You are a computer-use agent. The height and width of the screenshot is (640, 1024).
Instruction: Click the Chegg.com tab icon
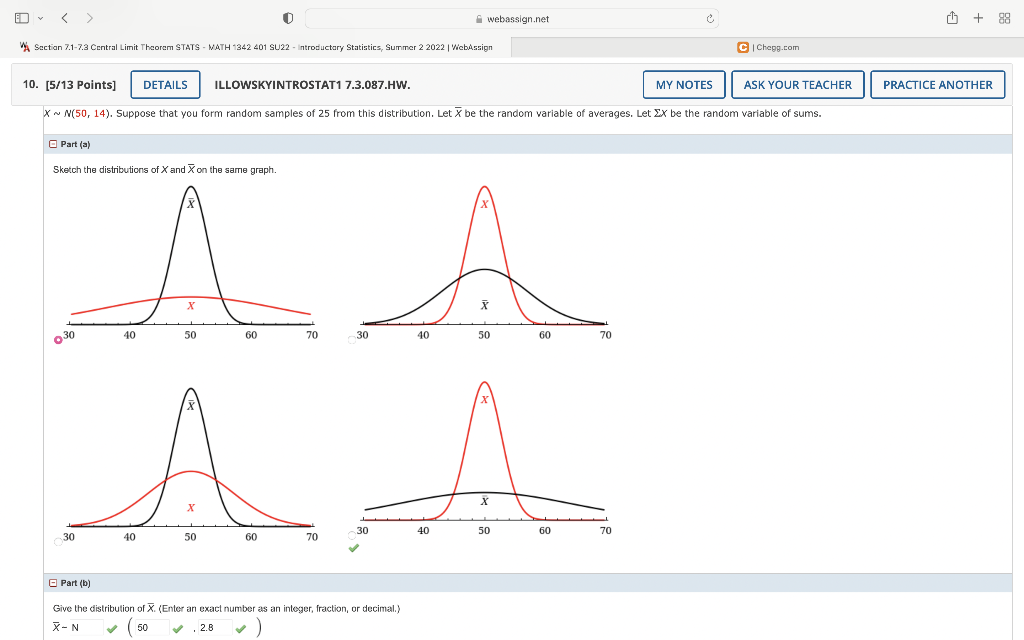coord(742,46)
